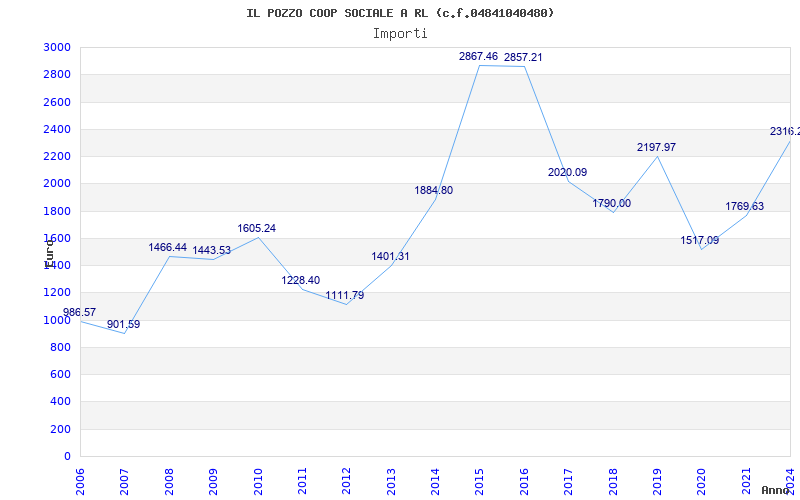Image resolution: width=800 pixels, height=500 pixels.
Task: Select data label 1769.63
Action: tap(745, 207)
